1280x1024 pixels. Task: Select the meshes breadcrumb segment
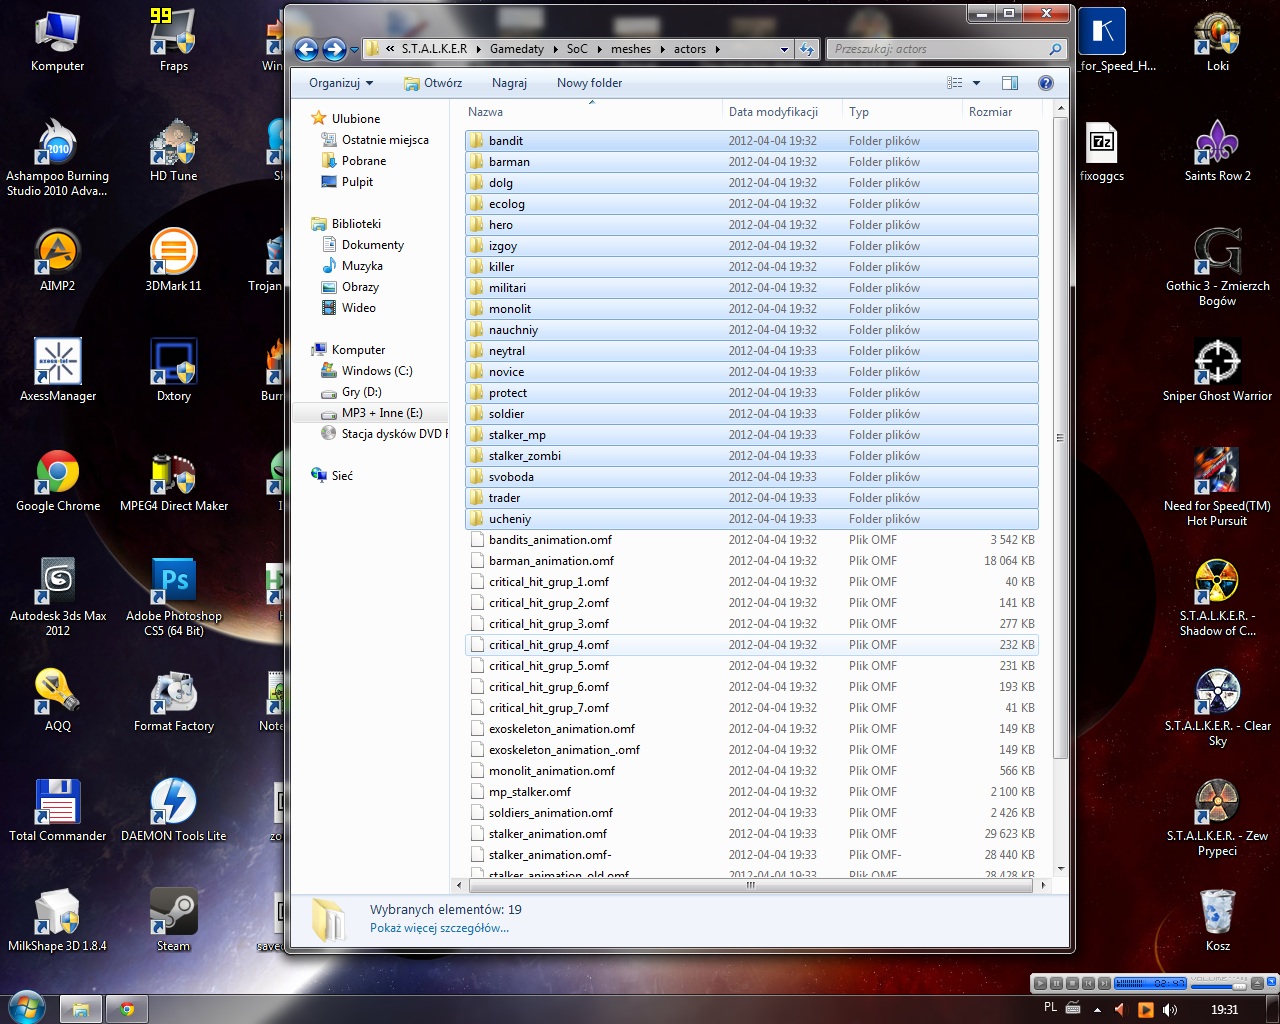[631, 49]
